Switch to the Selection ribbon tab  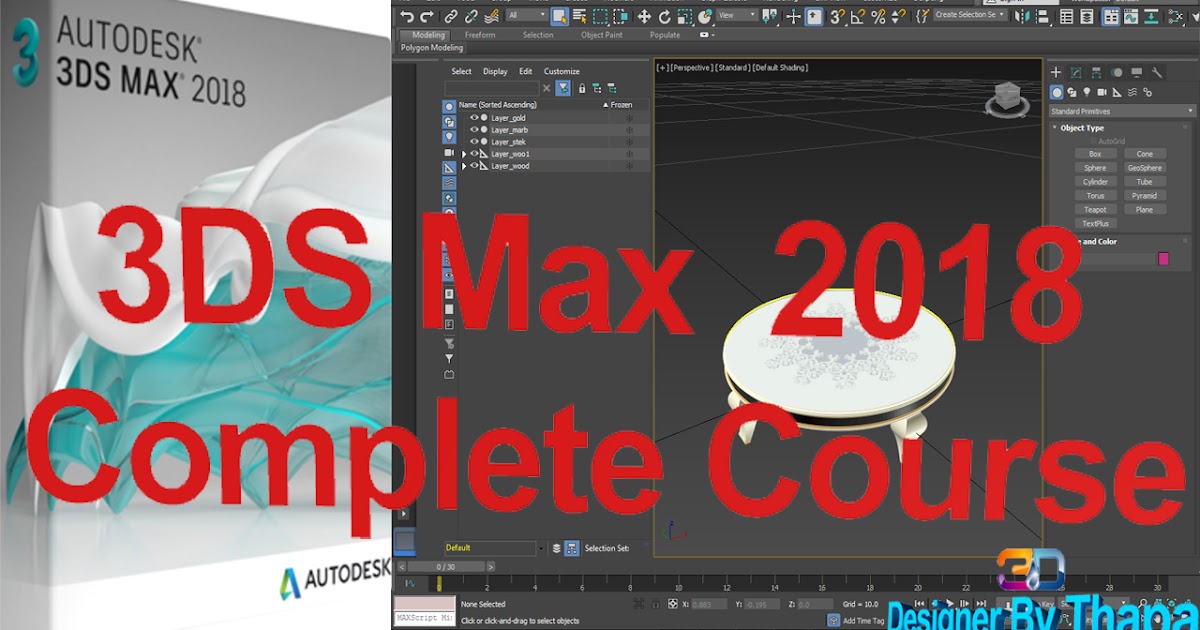pos(538,35)
